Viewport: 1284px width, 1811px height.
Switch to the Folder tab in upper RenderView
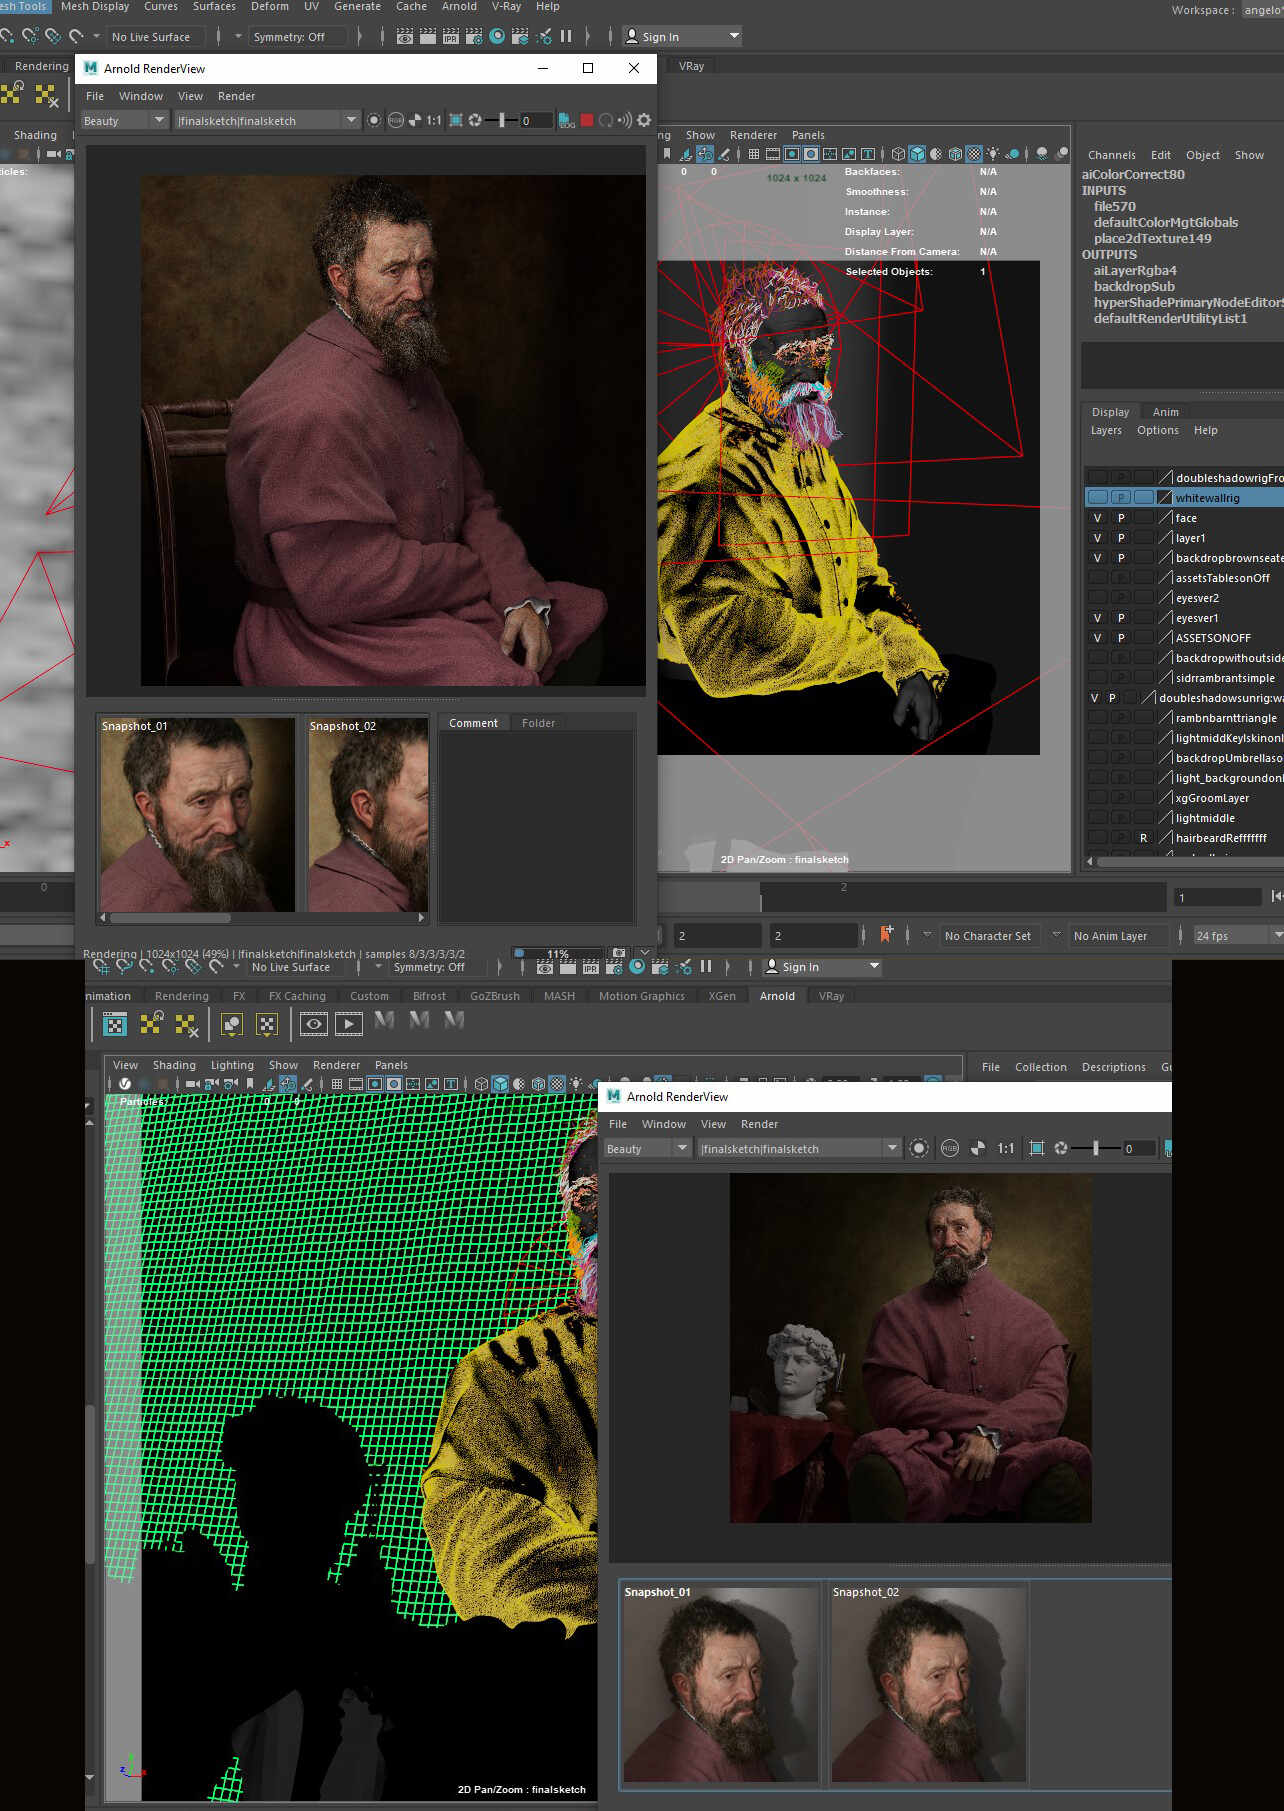538,723
